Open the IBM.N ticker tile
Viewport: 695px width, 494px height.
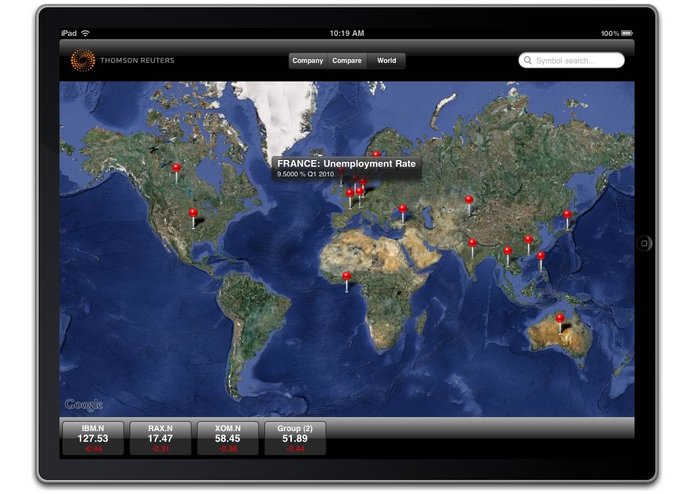tap(93, 438)
